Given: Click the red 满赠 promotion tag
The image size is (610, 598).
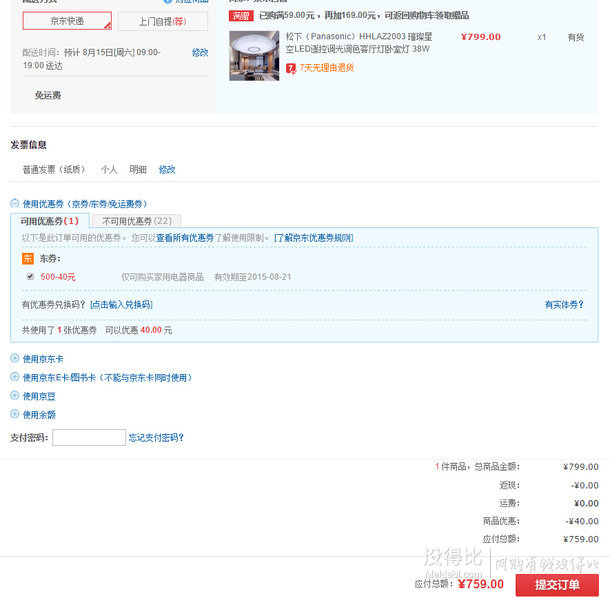Looking at the screenshot, I should 241,16.
